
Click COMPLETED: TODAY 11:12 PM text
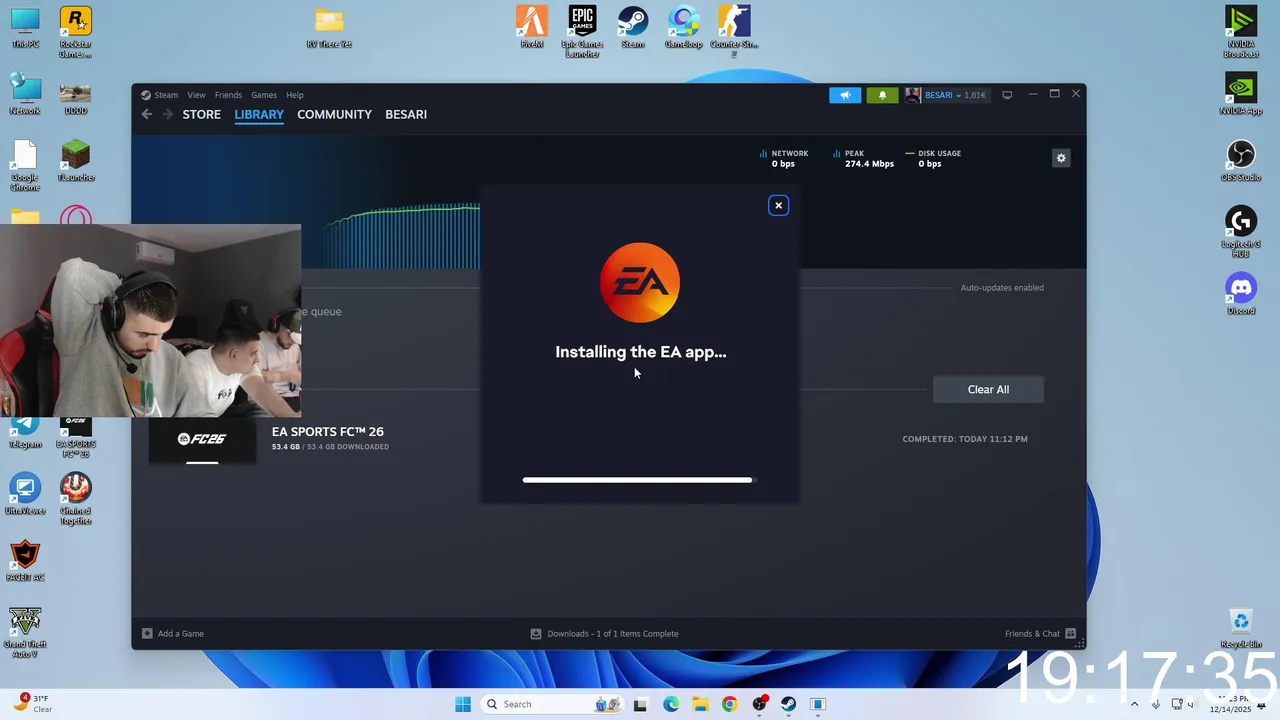(965, 439)
